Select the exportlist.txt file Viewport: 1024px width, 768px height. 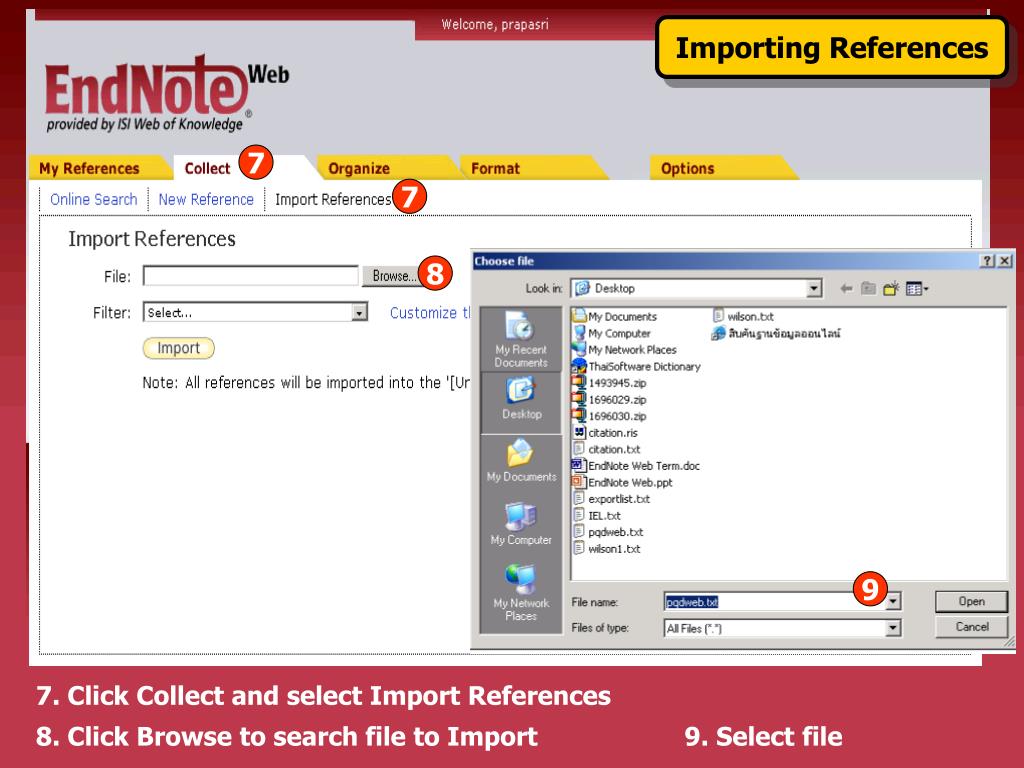[x=611, y=499]
